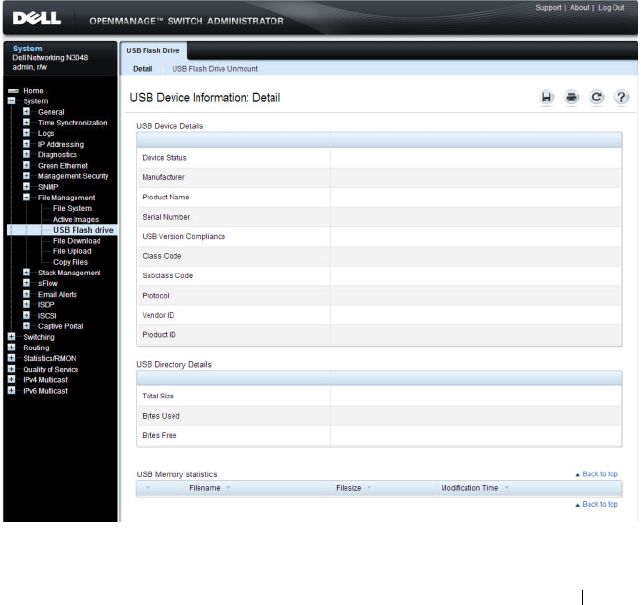
Task: Expand the Captive Portal node
Action: 27,326
